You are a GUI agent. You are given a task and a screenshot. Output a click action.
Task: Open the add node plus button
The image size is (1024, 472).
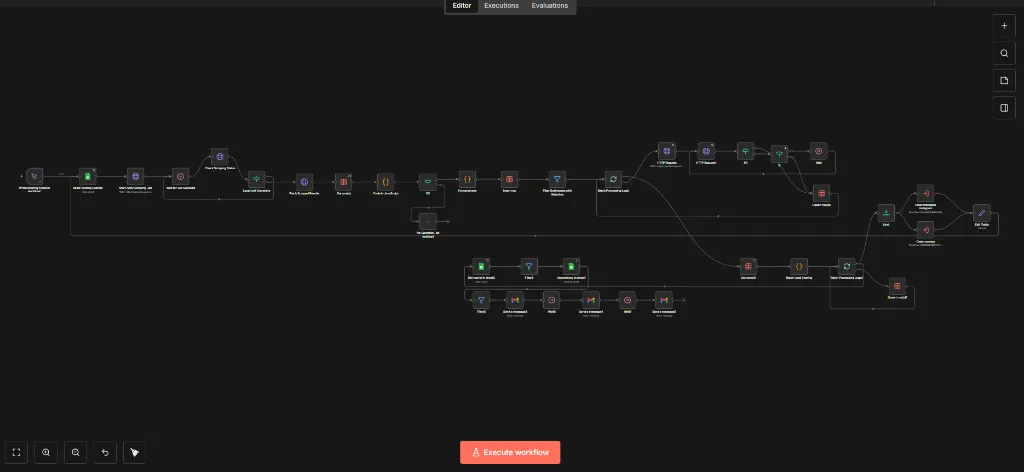tap(1004, 26)
